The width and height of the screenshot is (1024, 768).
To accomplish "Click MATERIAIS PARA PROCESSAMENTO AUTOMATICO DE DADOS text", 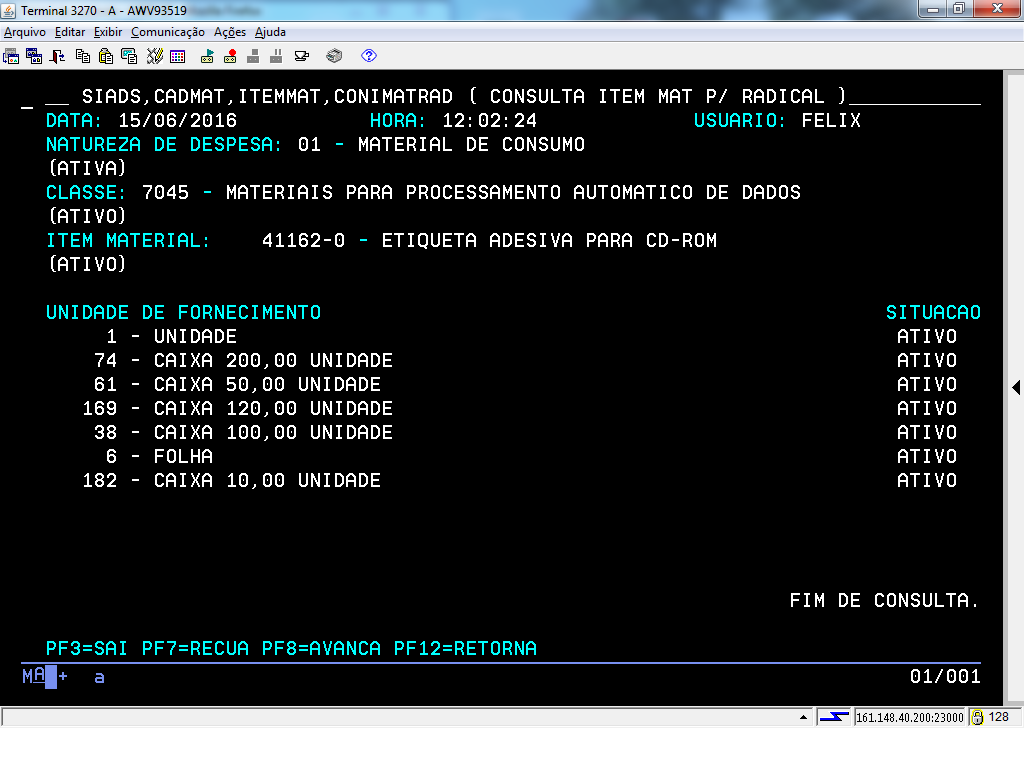I will point(513,193).
